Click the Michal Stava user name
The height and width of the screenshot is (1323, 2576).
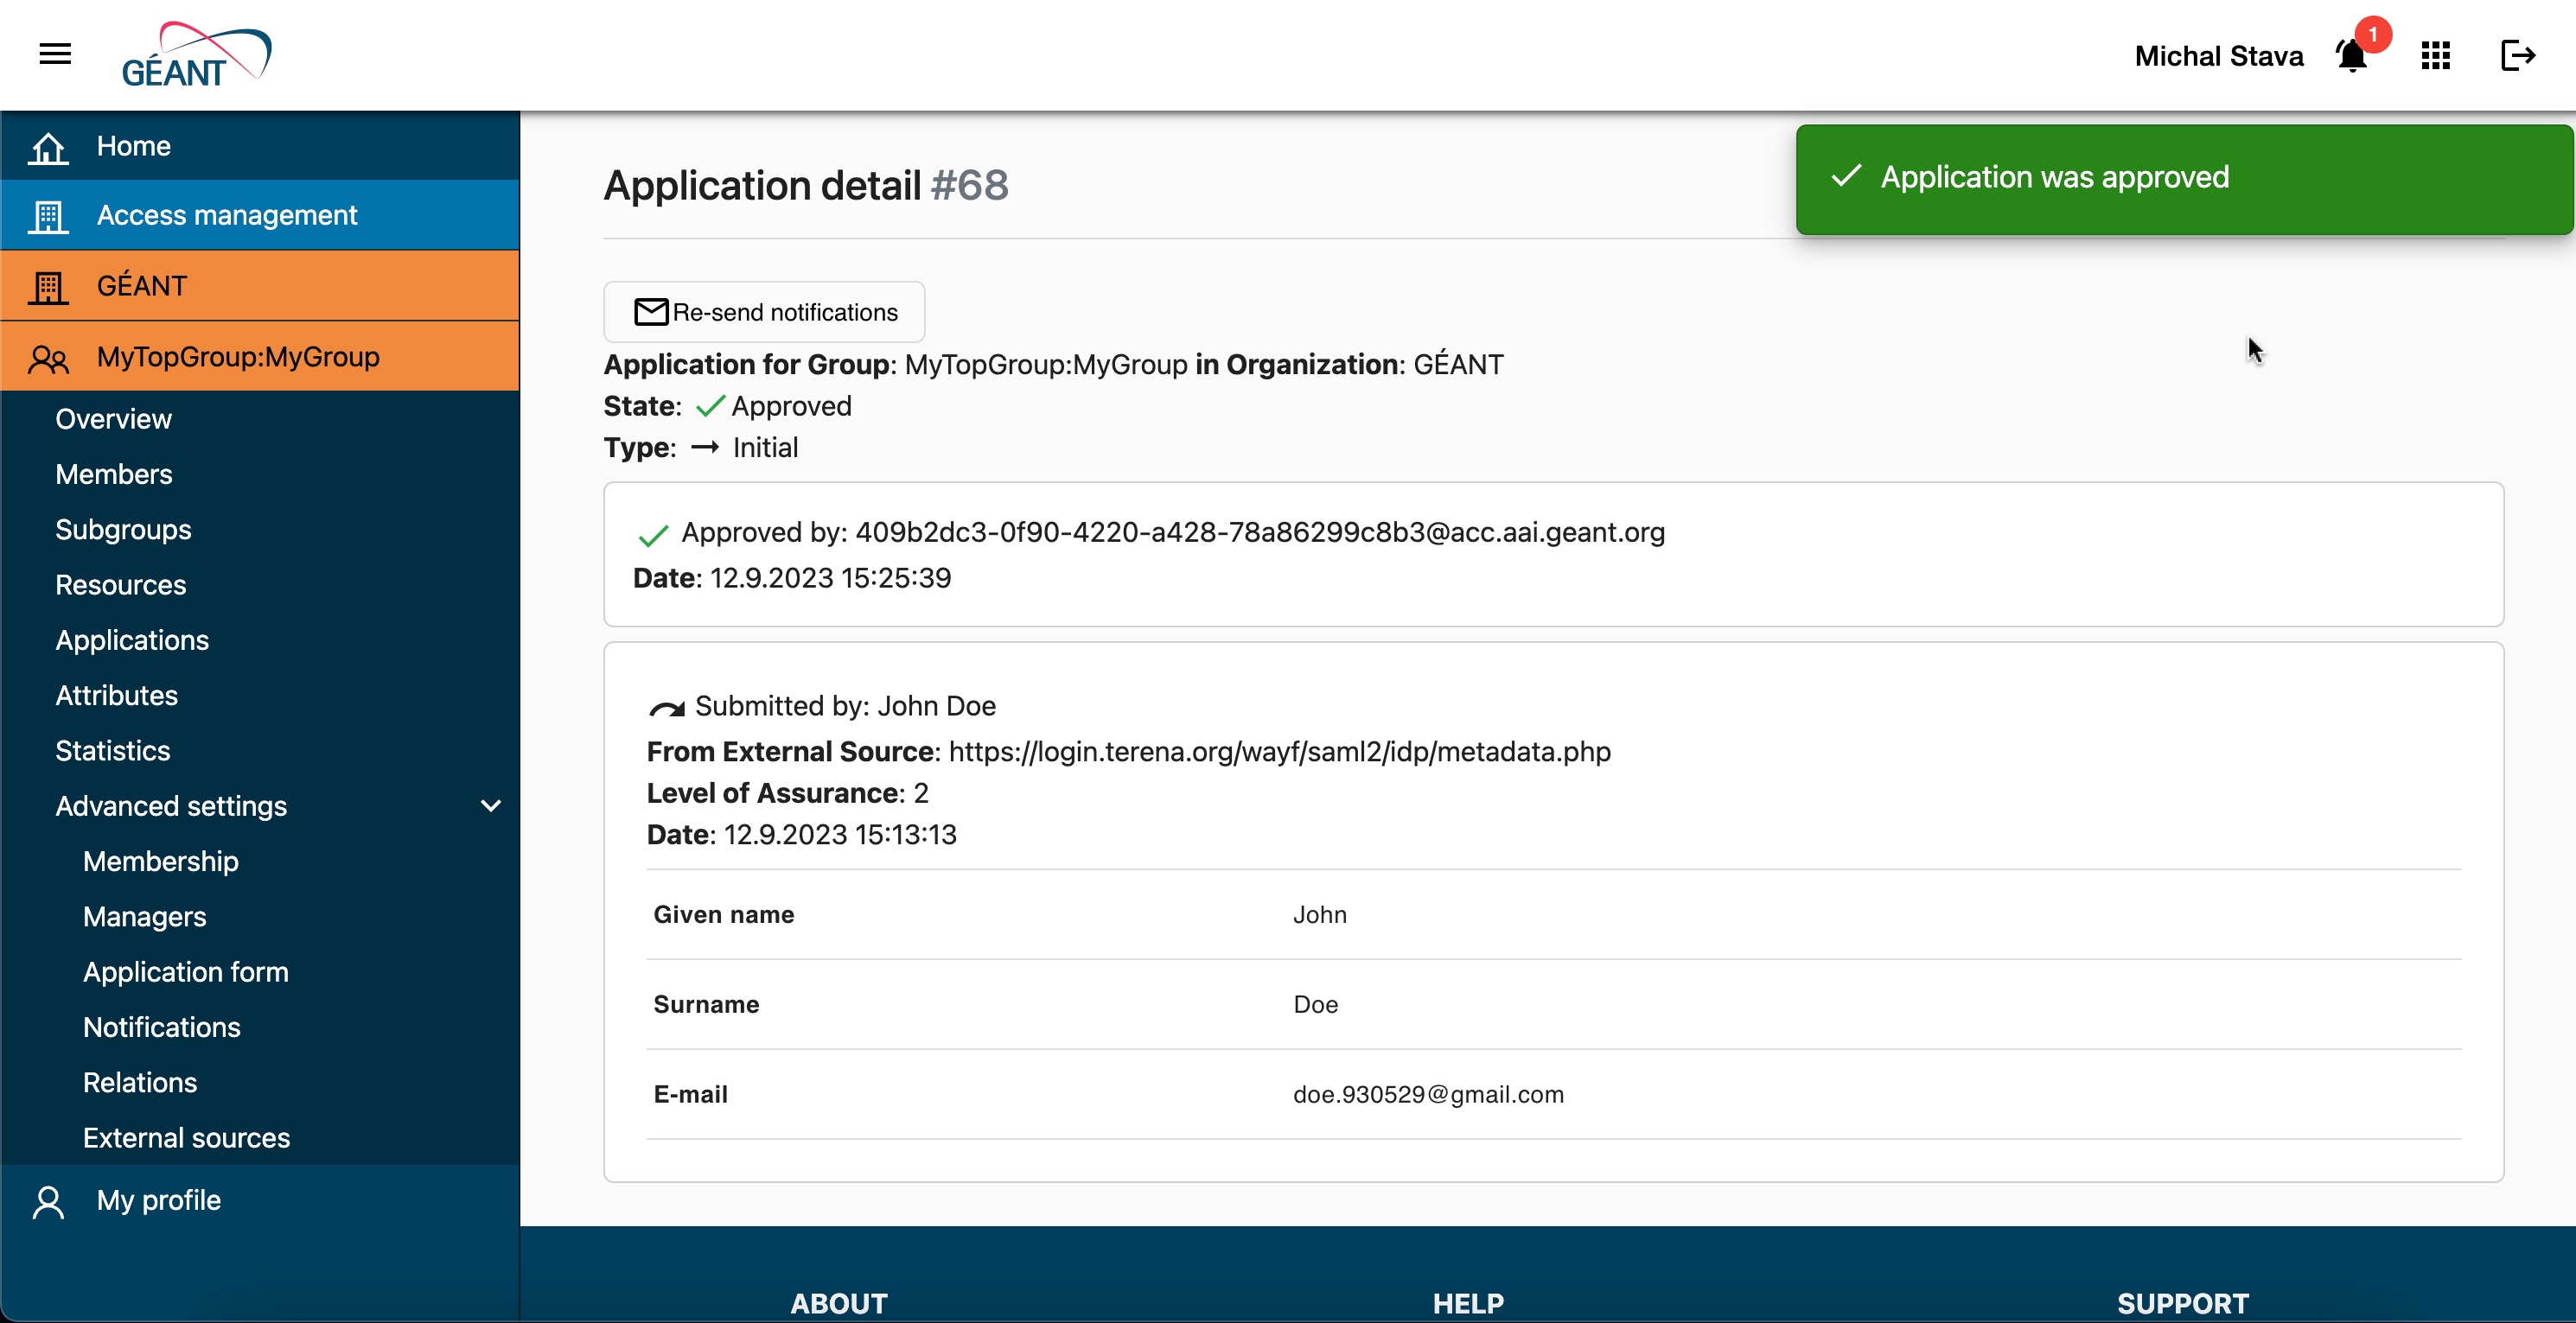coord(2218,56)
